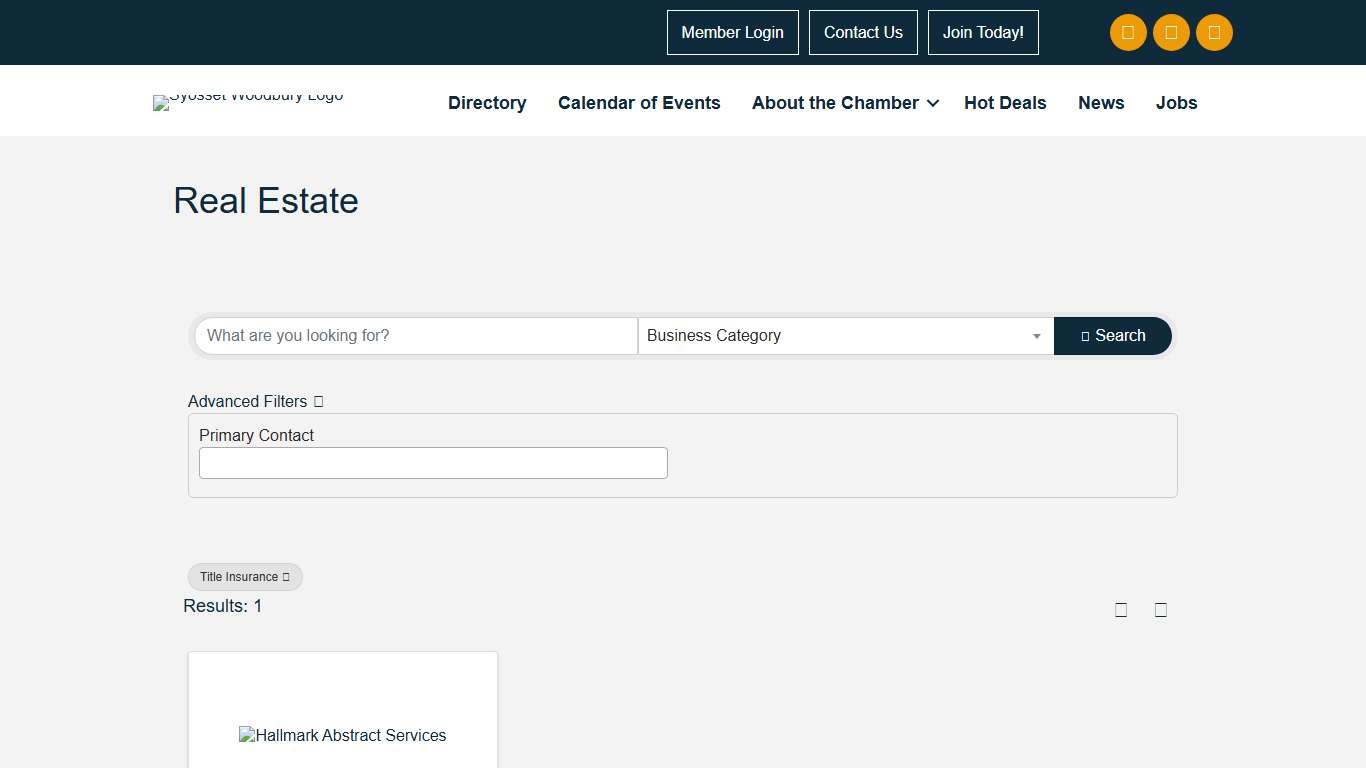Click the right view icon beside Results
The width and height of the screenshot is (1366, 768).
tap(1161, 610)
